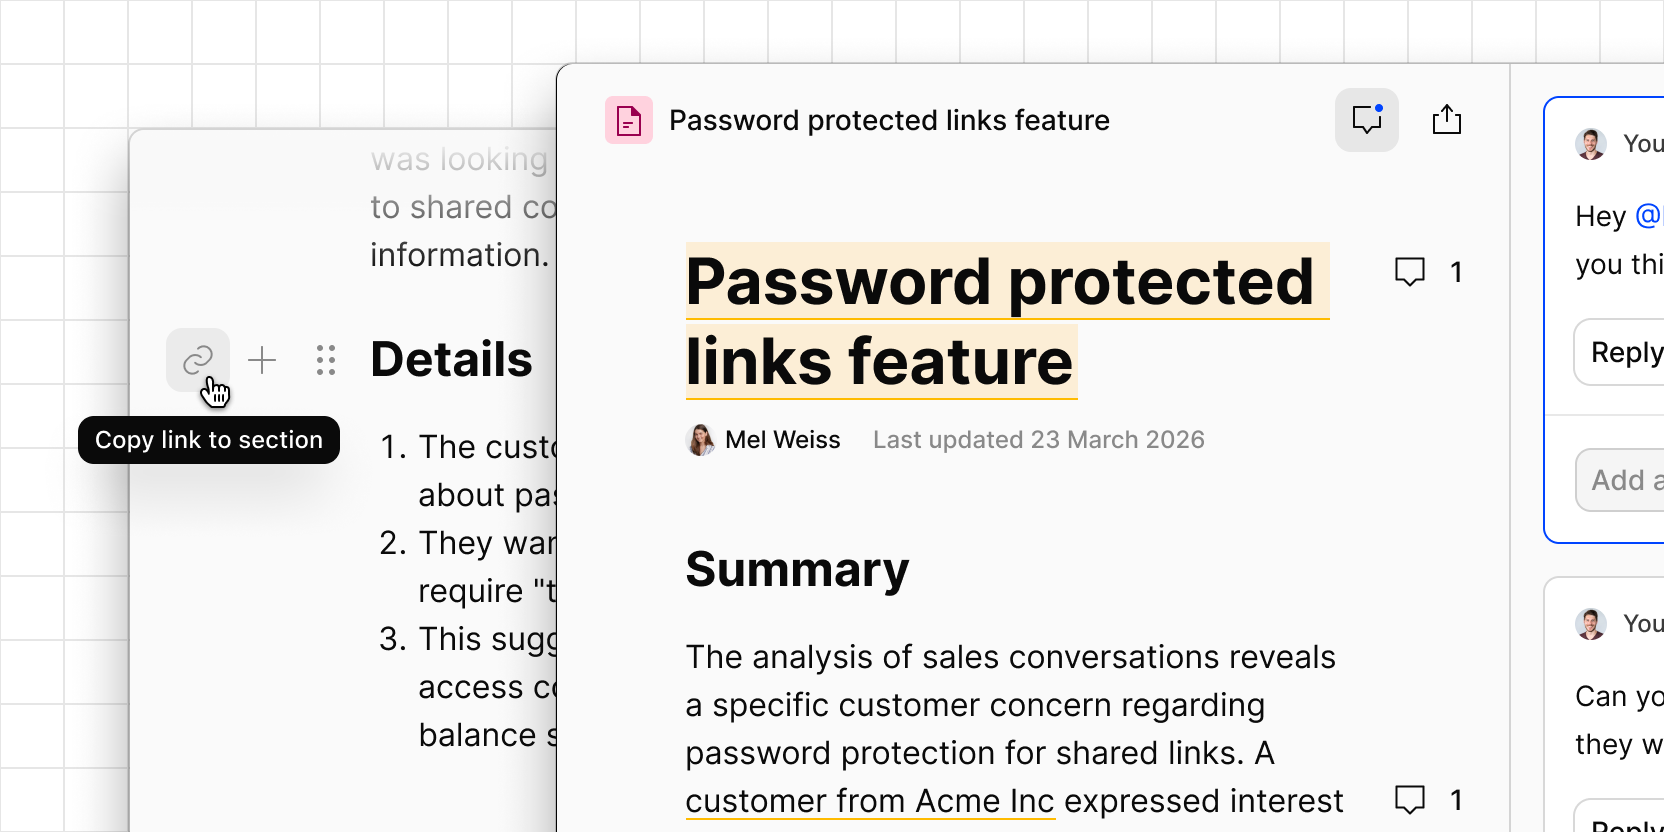Click the copy link to section icon
This screenshot has height=832, width=1664.
point(198,360)
